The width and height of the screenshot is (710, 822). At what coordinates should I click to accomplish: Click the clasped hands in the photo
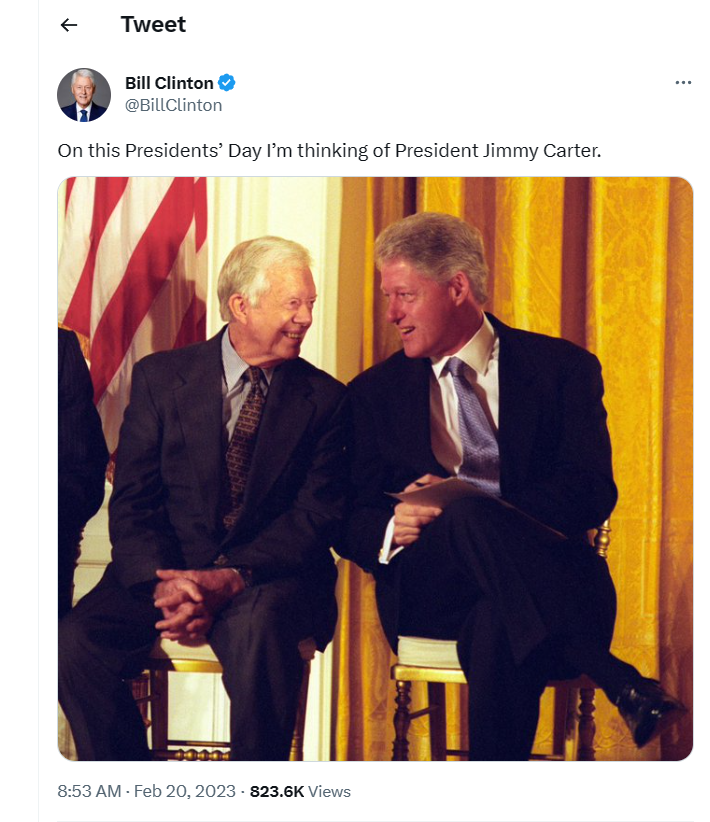pos(197,602)
